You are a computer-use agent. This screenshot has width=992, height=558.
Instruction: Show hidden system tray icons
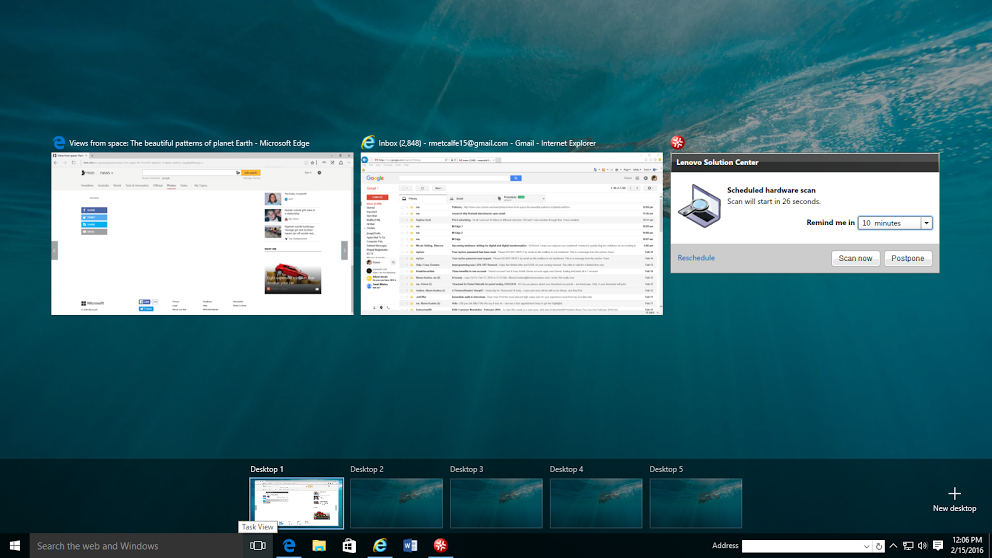coord(893,546)
